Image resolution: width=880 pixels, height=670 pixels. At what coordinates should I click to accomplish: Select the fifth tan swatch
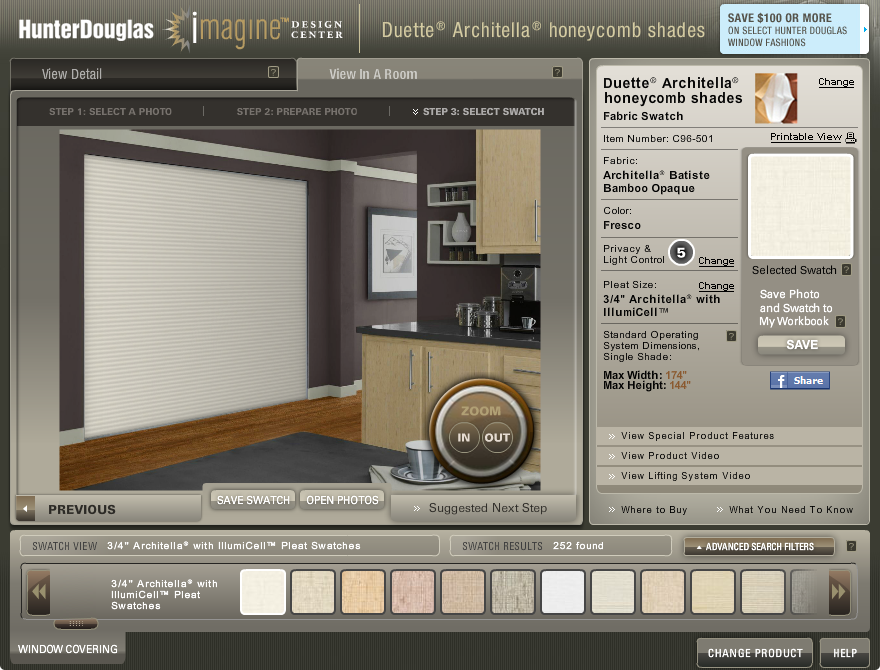click(463, 592)
